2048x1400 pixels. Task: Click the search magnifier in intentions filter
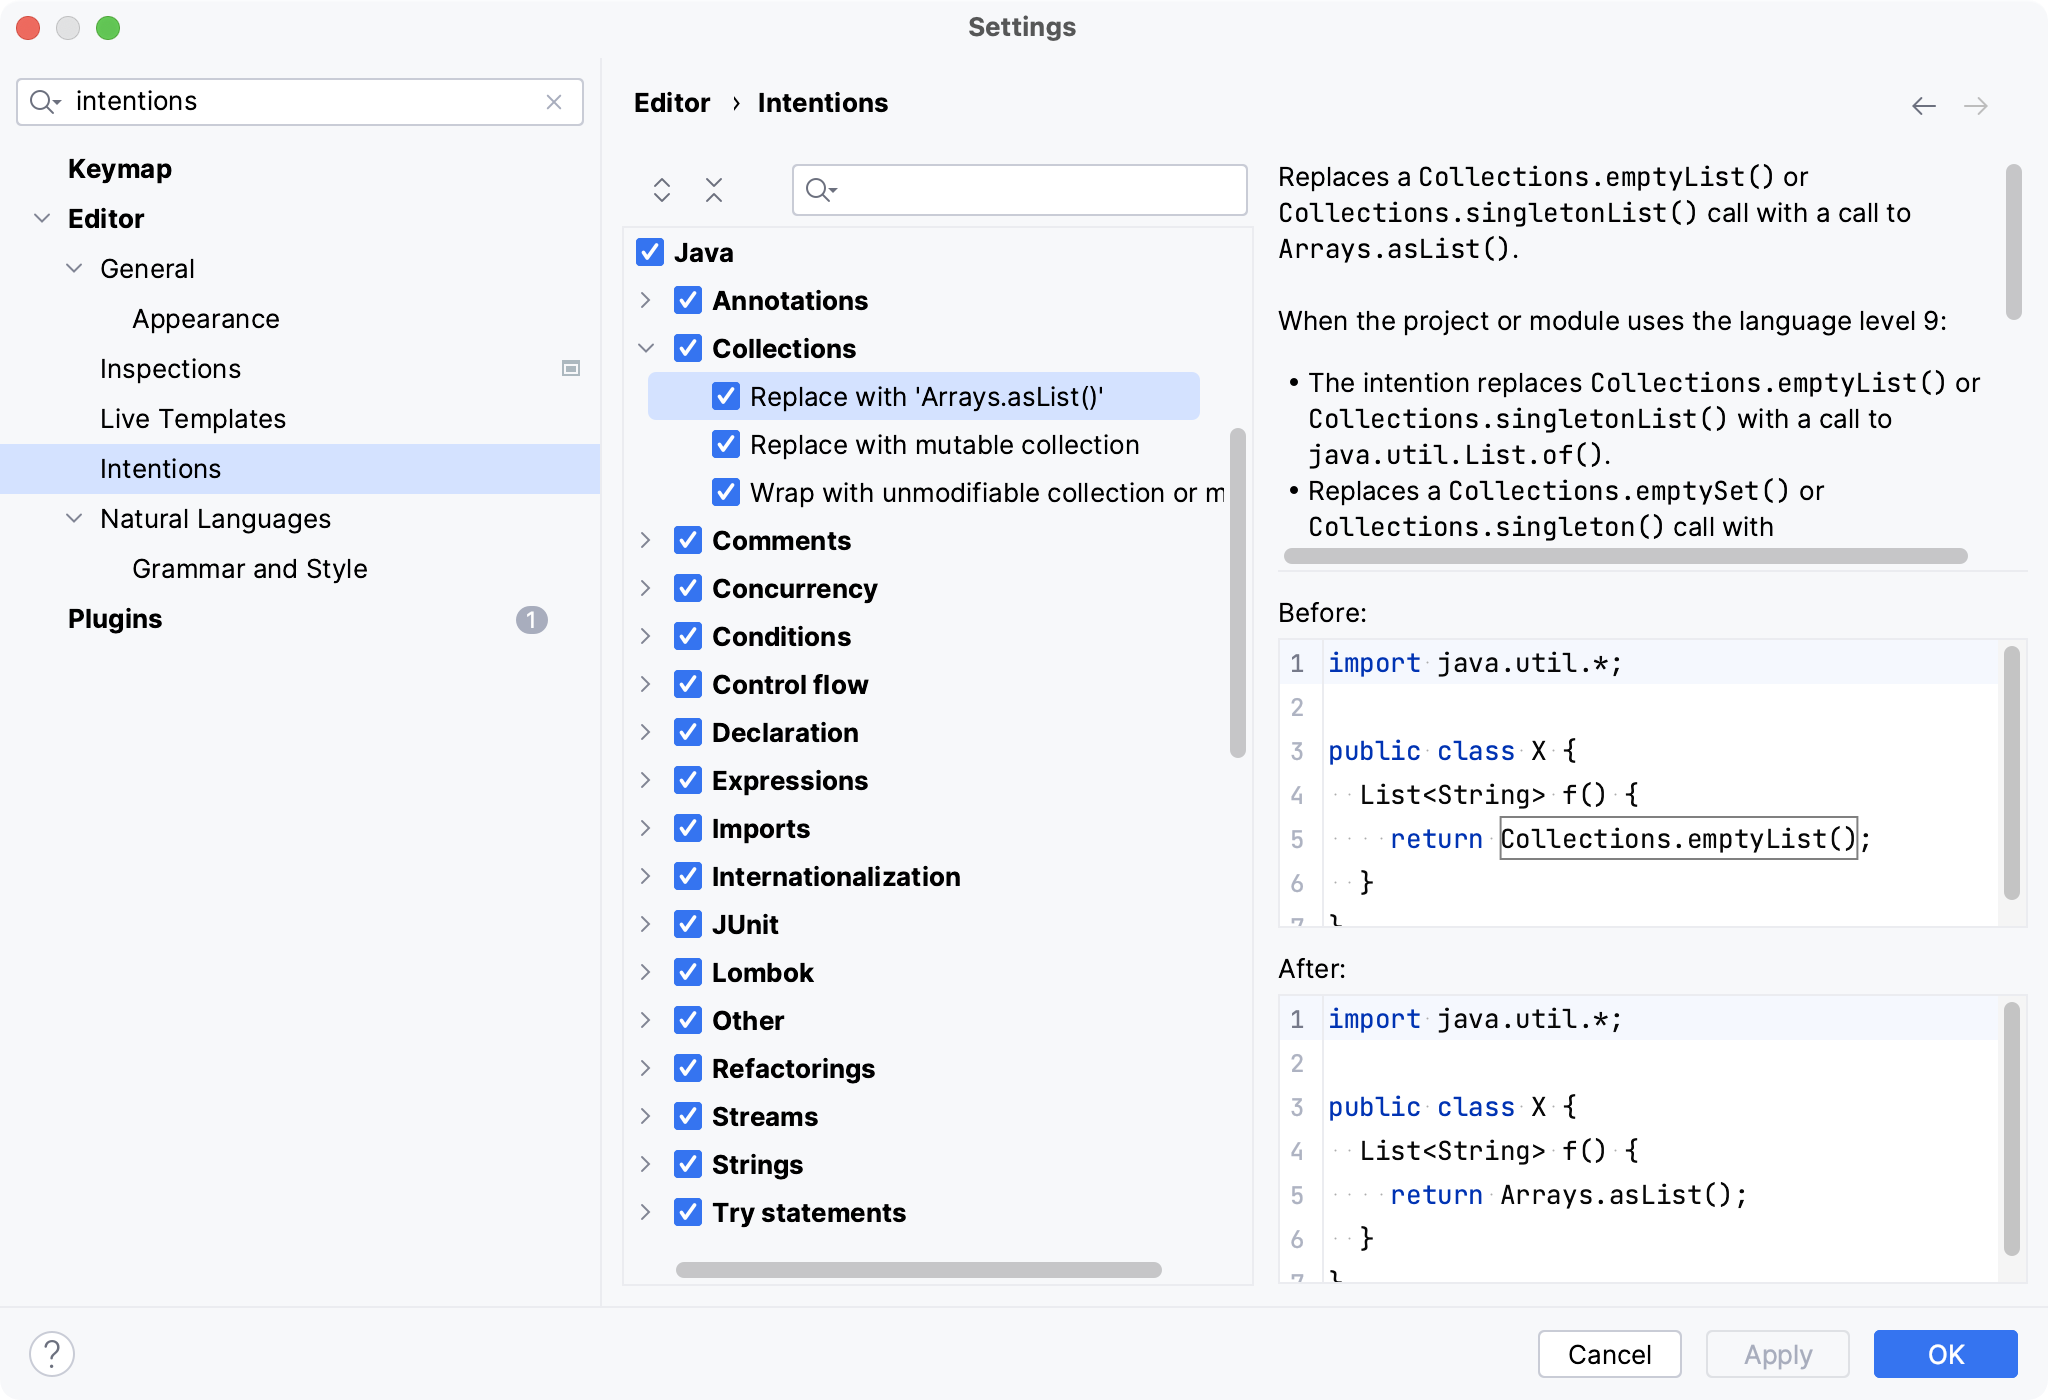820,190
